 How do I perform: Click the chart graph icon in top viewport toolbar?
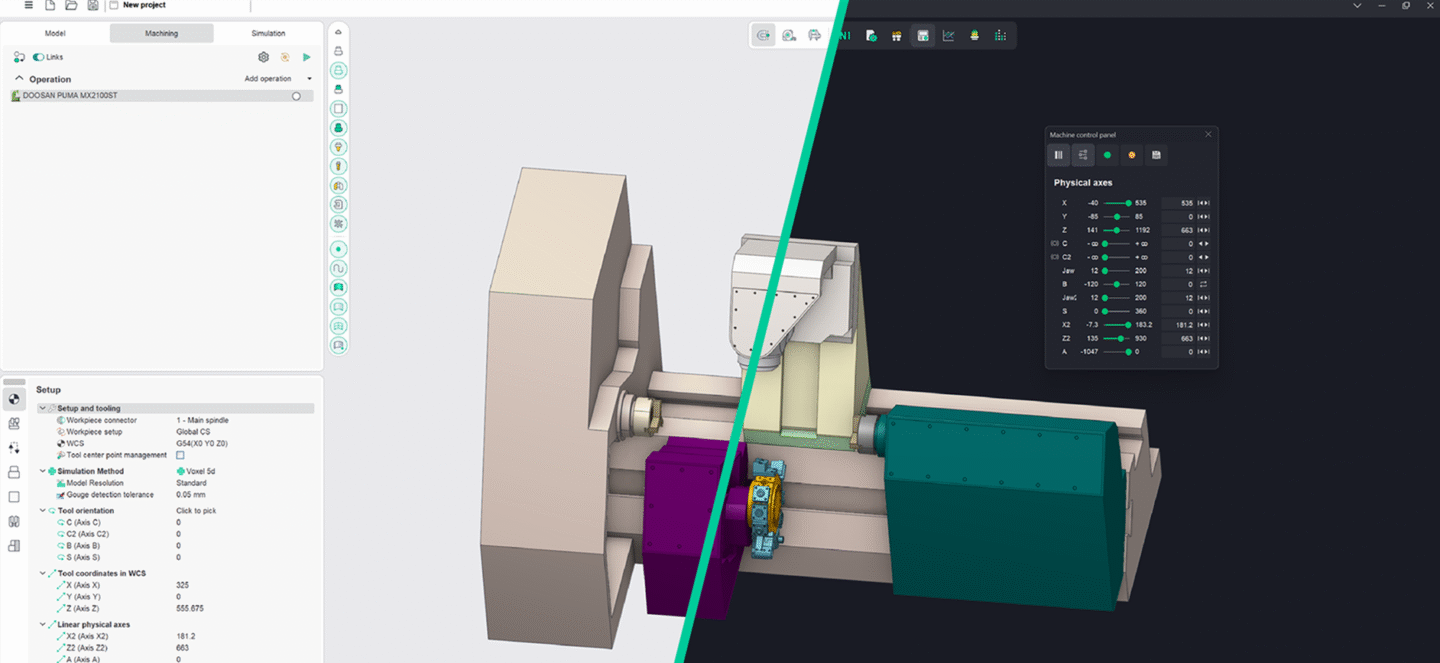[948, 36]
